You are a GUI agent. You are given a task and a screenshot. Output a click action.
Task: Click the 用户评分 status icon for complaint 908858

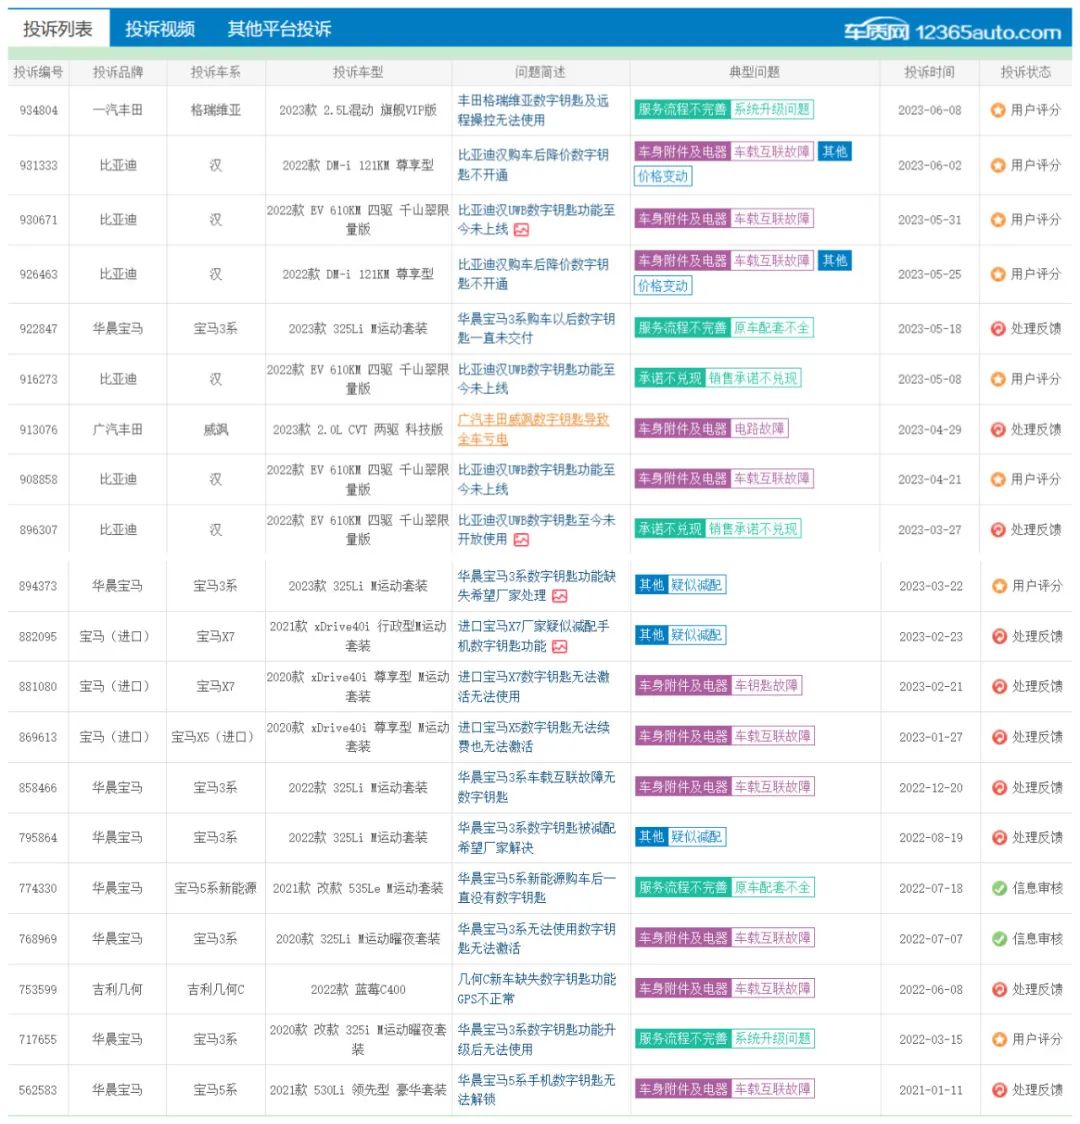[998, 479]
